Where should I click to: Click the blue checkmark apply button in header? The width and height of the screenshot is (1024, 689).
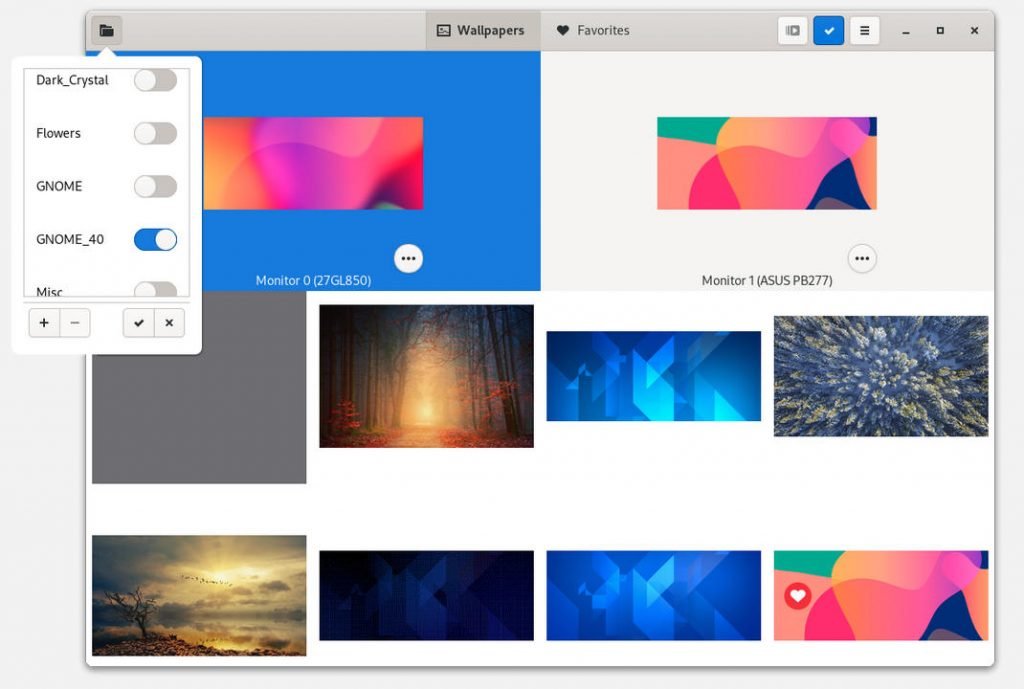(828, 31)
